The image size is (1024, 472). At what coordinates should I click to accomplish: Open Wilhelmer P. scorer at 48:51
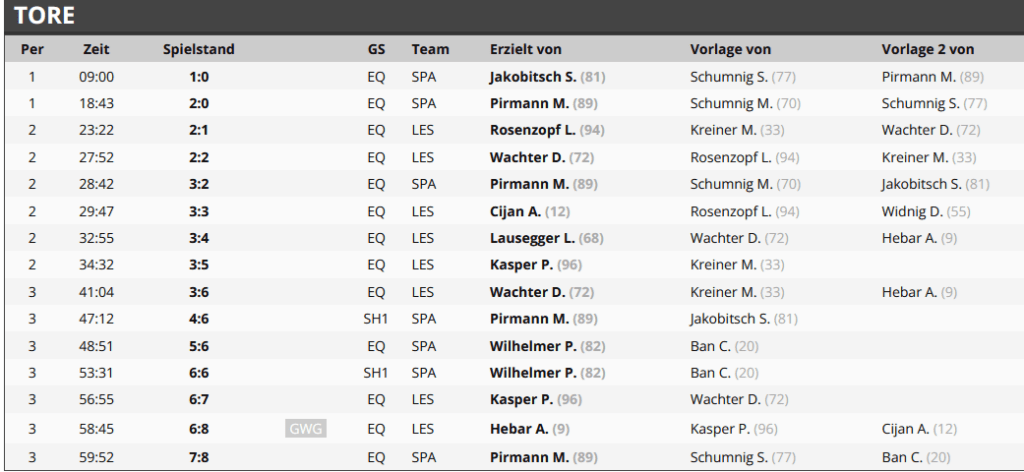point(533,346)
